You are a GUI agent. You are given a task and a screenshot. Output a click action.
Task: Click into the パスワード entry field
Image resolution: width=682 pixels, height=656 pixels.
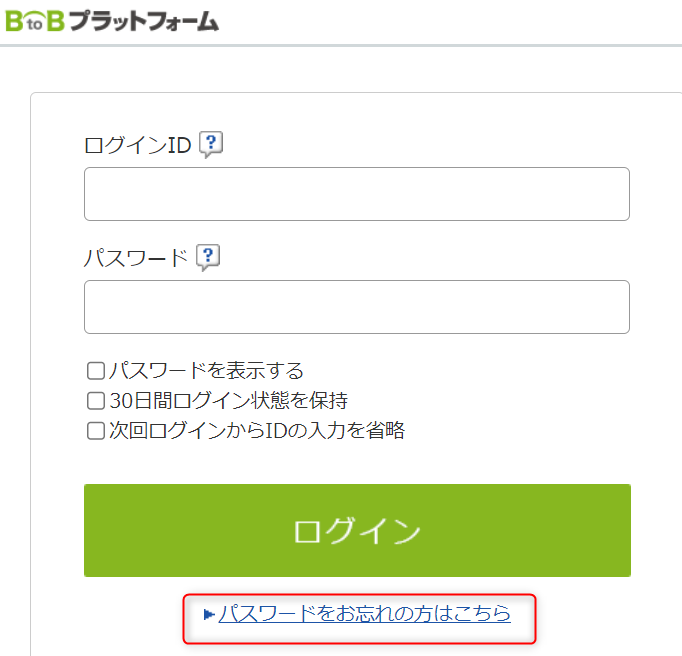point(356,307)
